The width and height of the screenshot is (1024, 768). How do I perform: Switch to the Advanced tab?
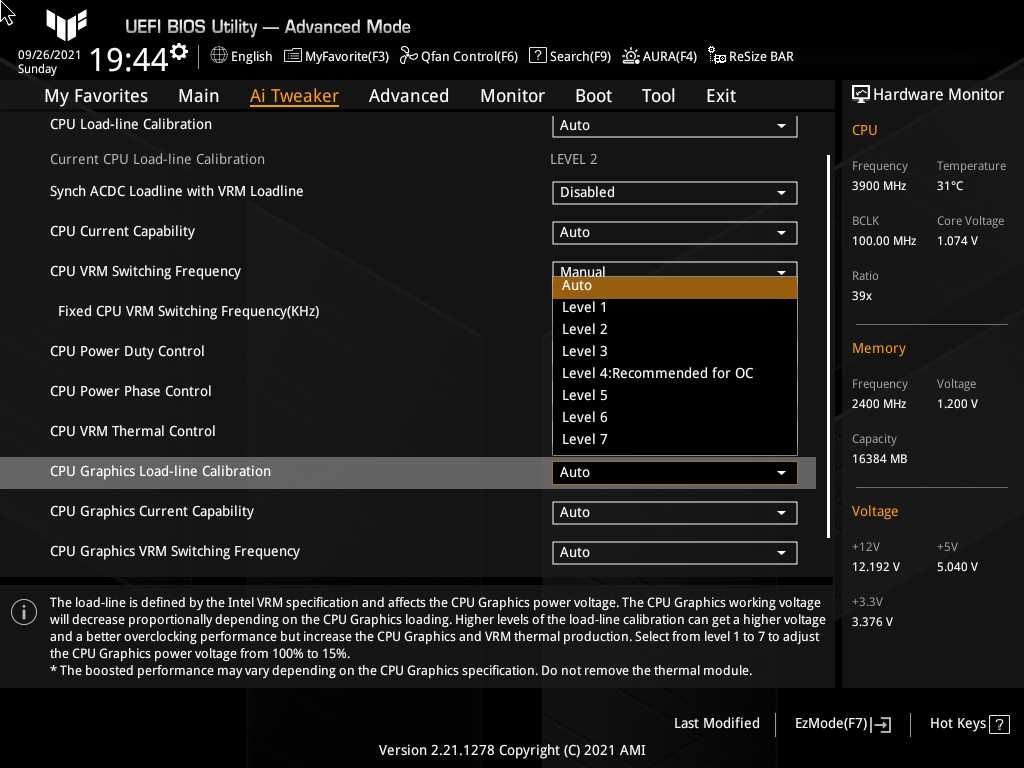[409, 95]
